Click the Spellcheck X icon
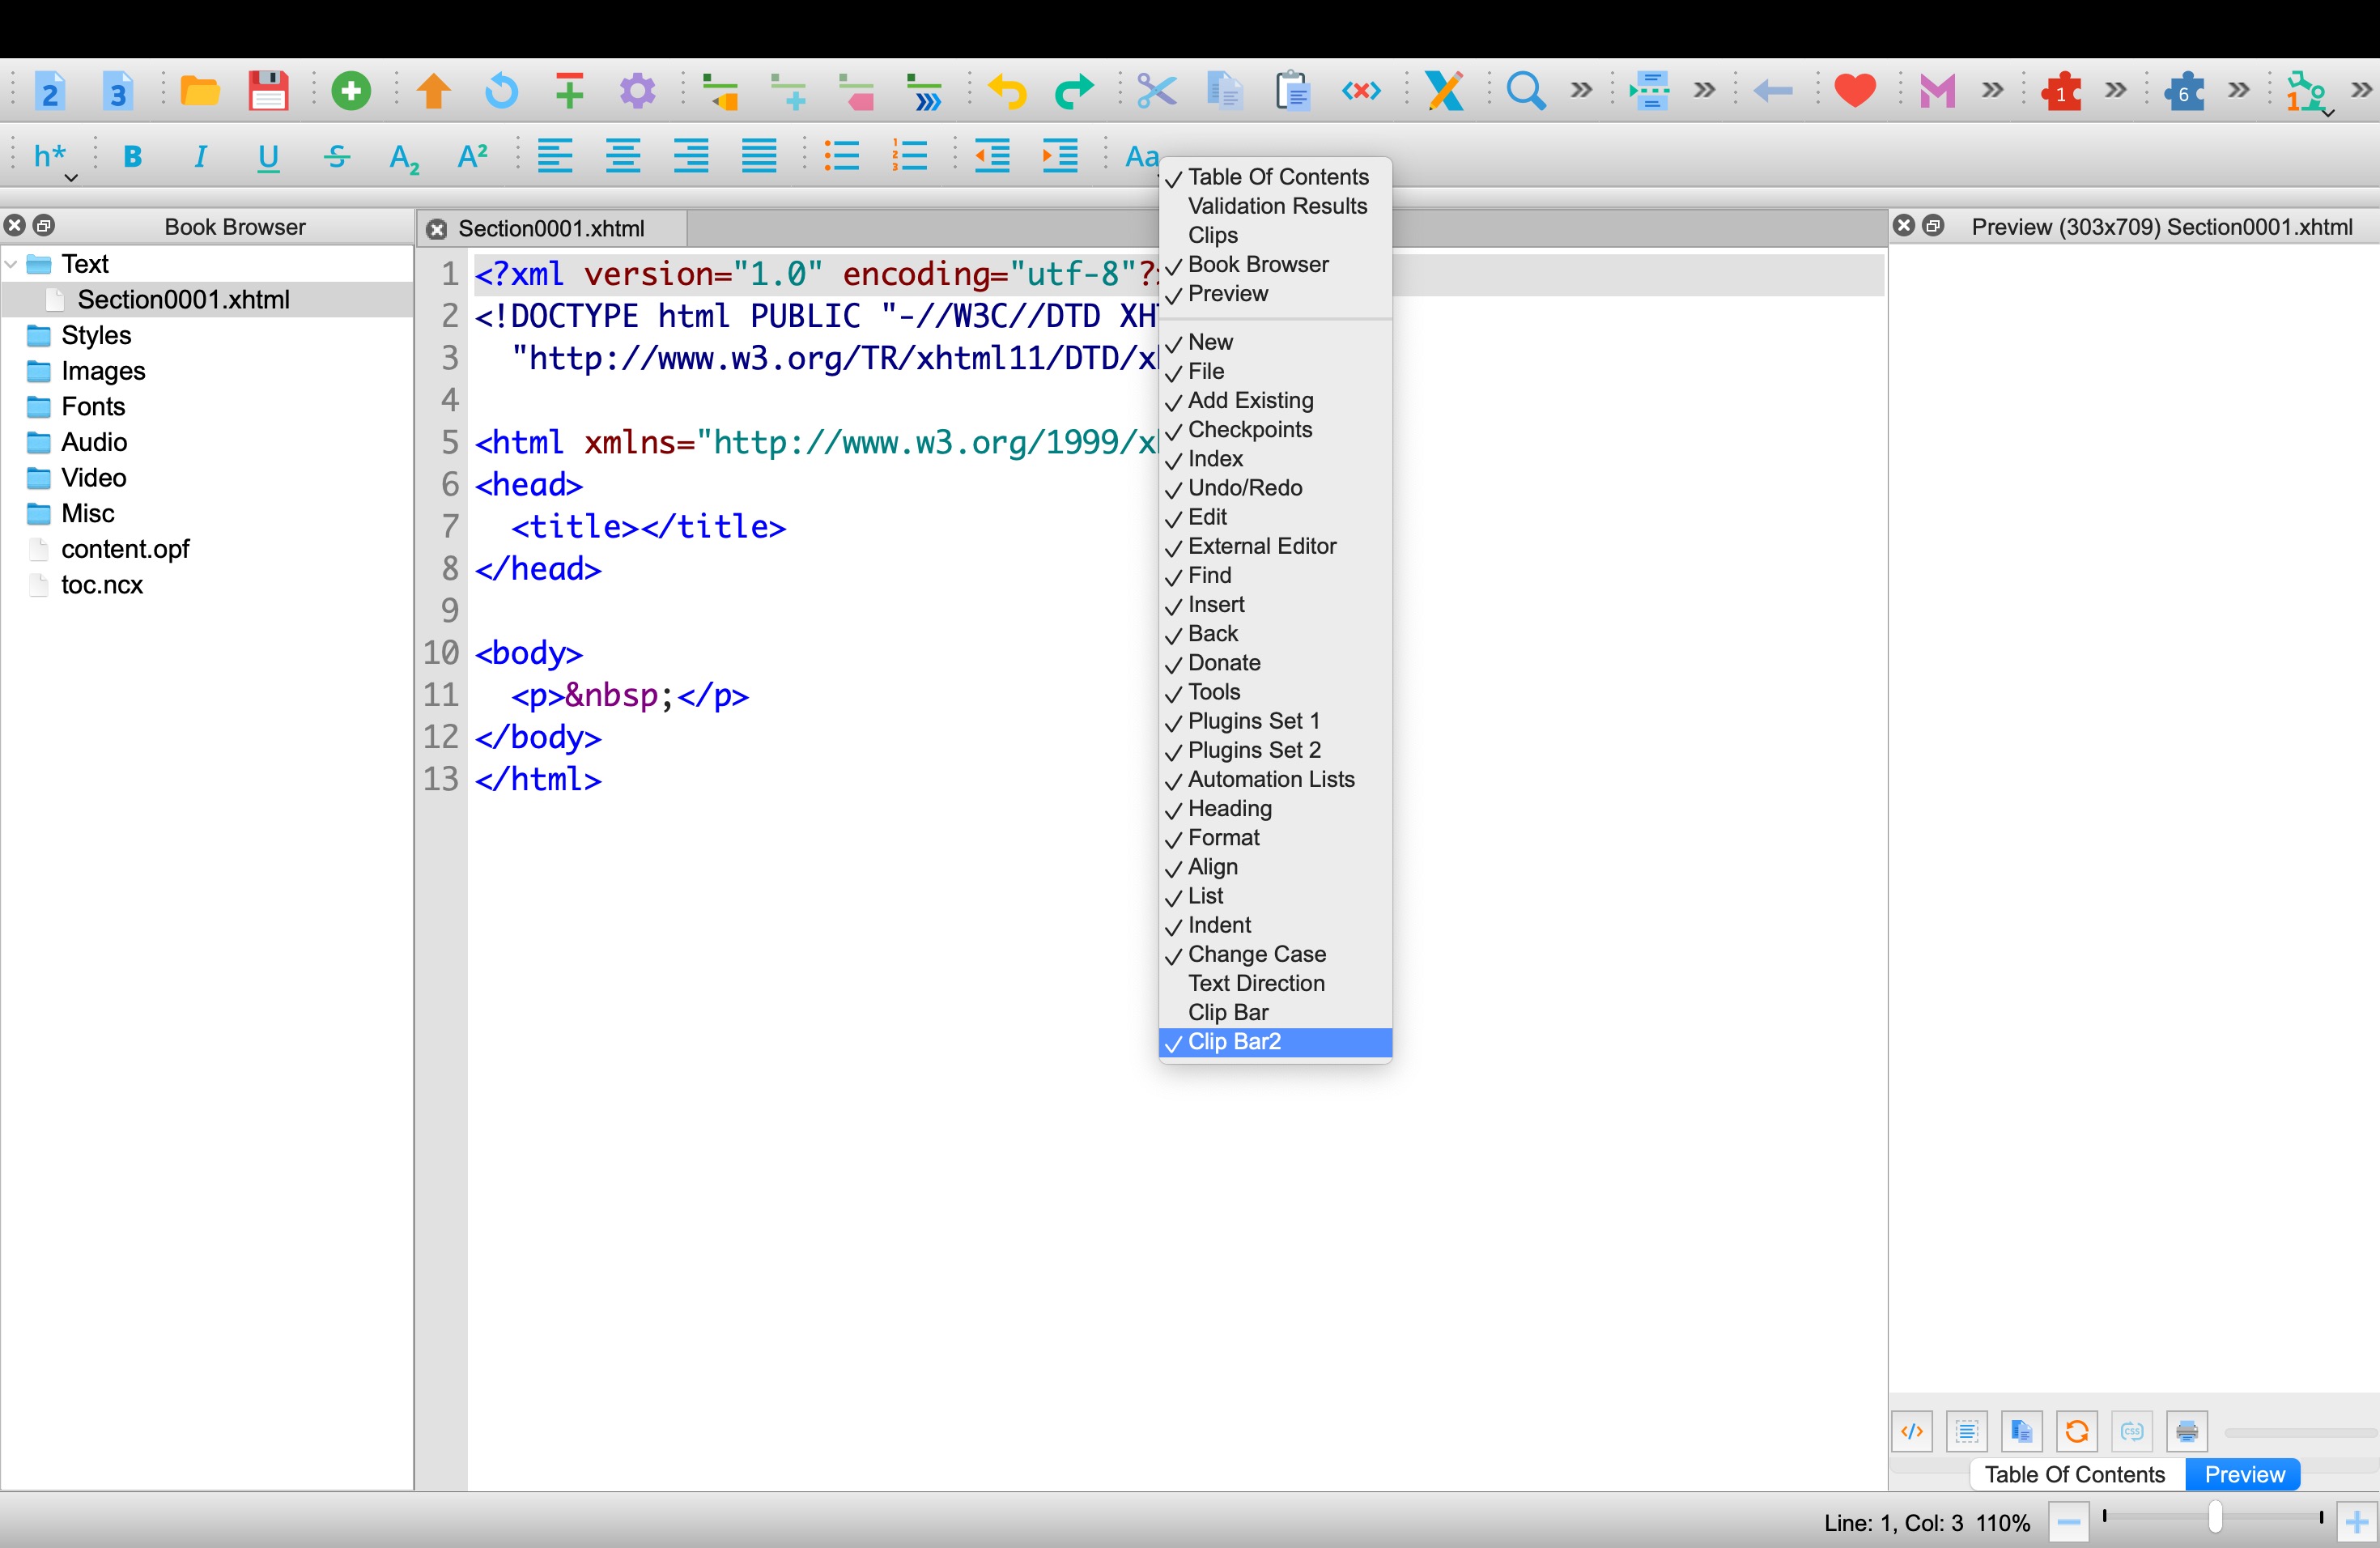This screenshot has width=2380, height=1548. tap(1444, 91)
